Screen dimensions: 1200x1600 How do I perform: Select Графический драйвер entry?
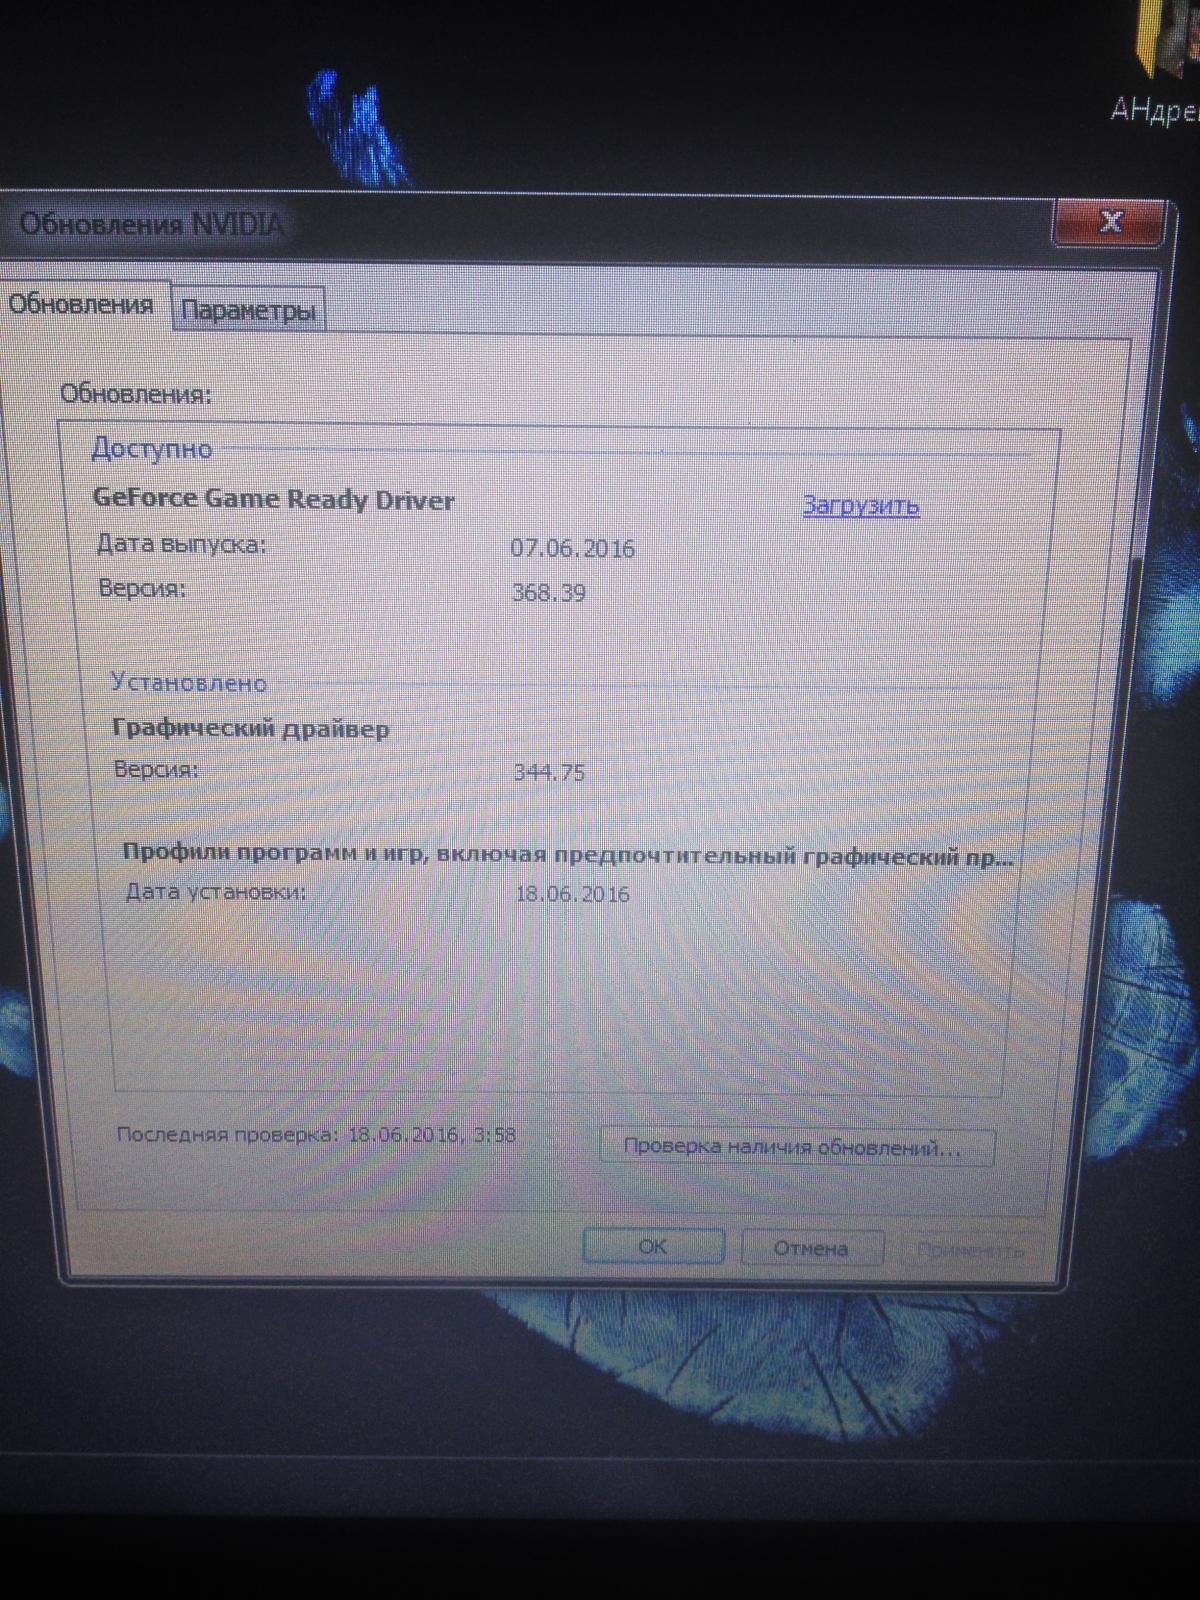point(251,729)
